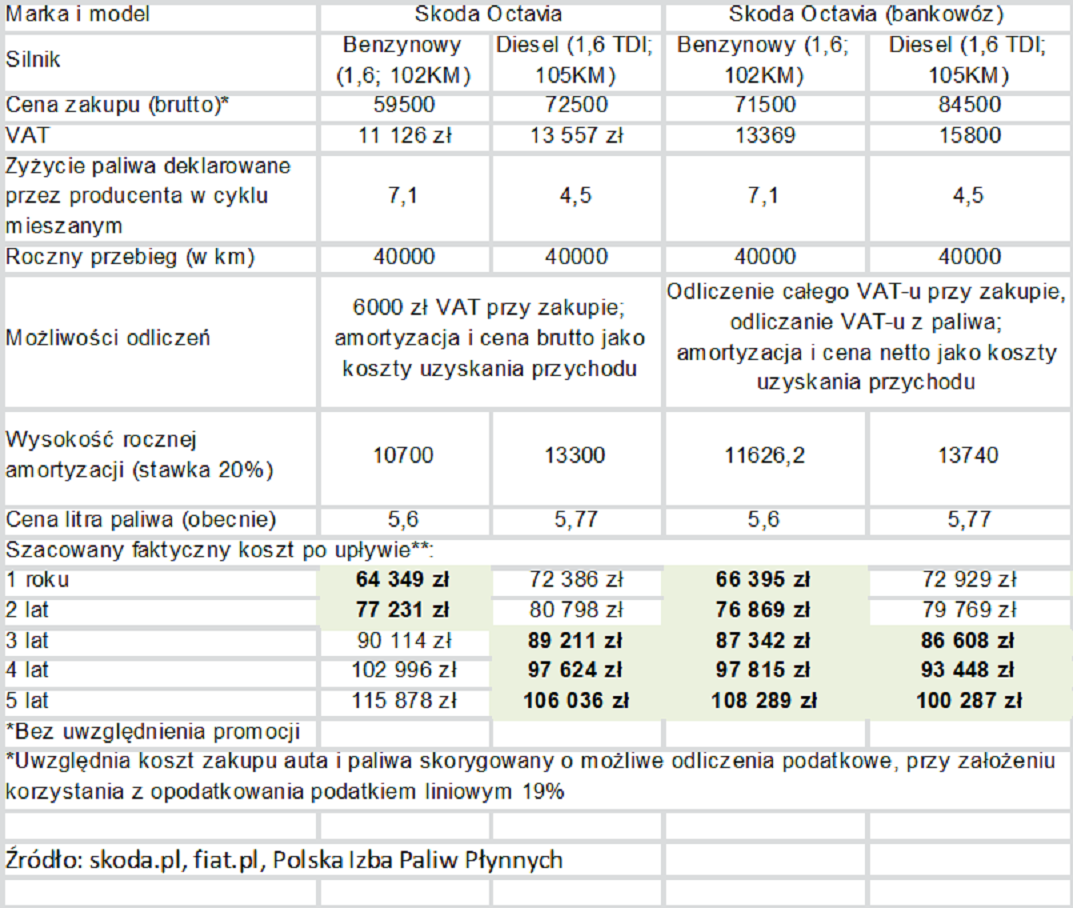1073x908 pixels.
Task: Select 'Cena zakupu (brutto)*' label
Action: 117,105
